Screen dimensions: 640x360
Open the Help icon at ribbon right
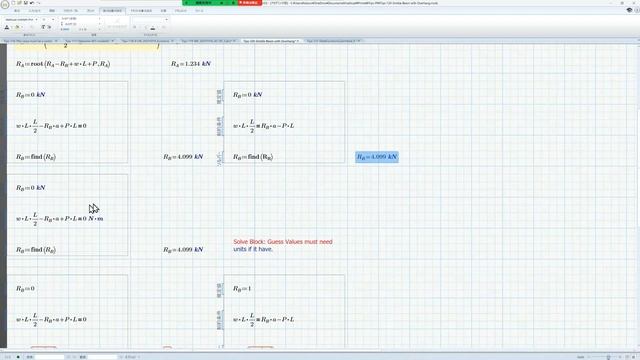click(637, 10)
